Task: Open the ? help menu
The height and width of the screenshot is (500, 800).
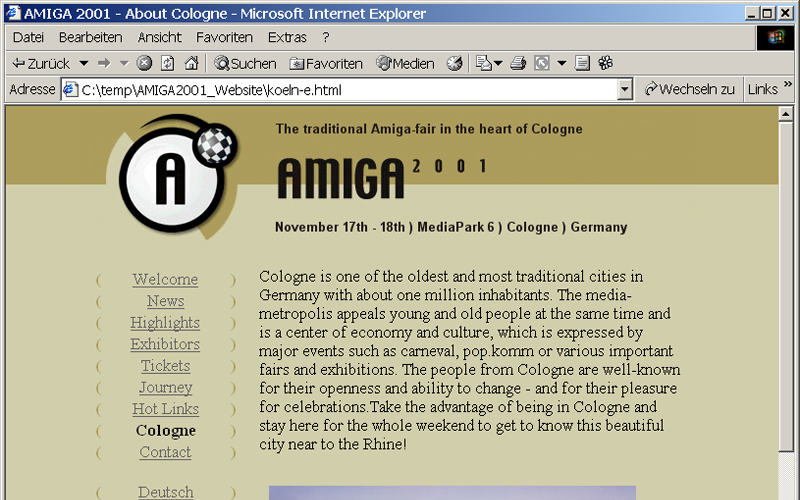Action: [326, 37]
